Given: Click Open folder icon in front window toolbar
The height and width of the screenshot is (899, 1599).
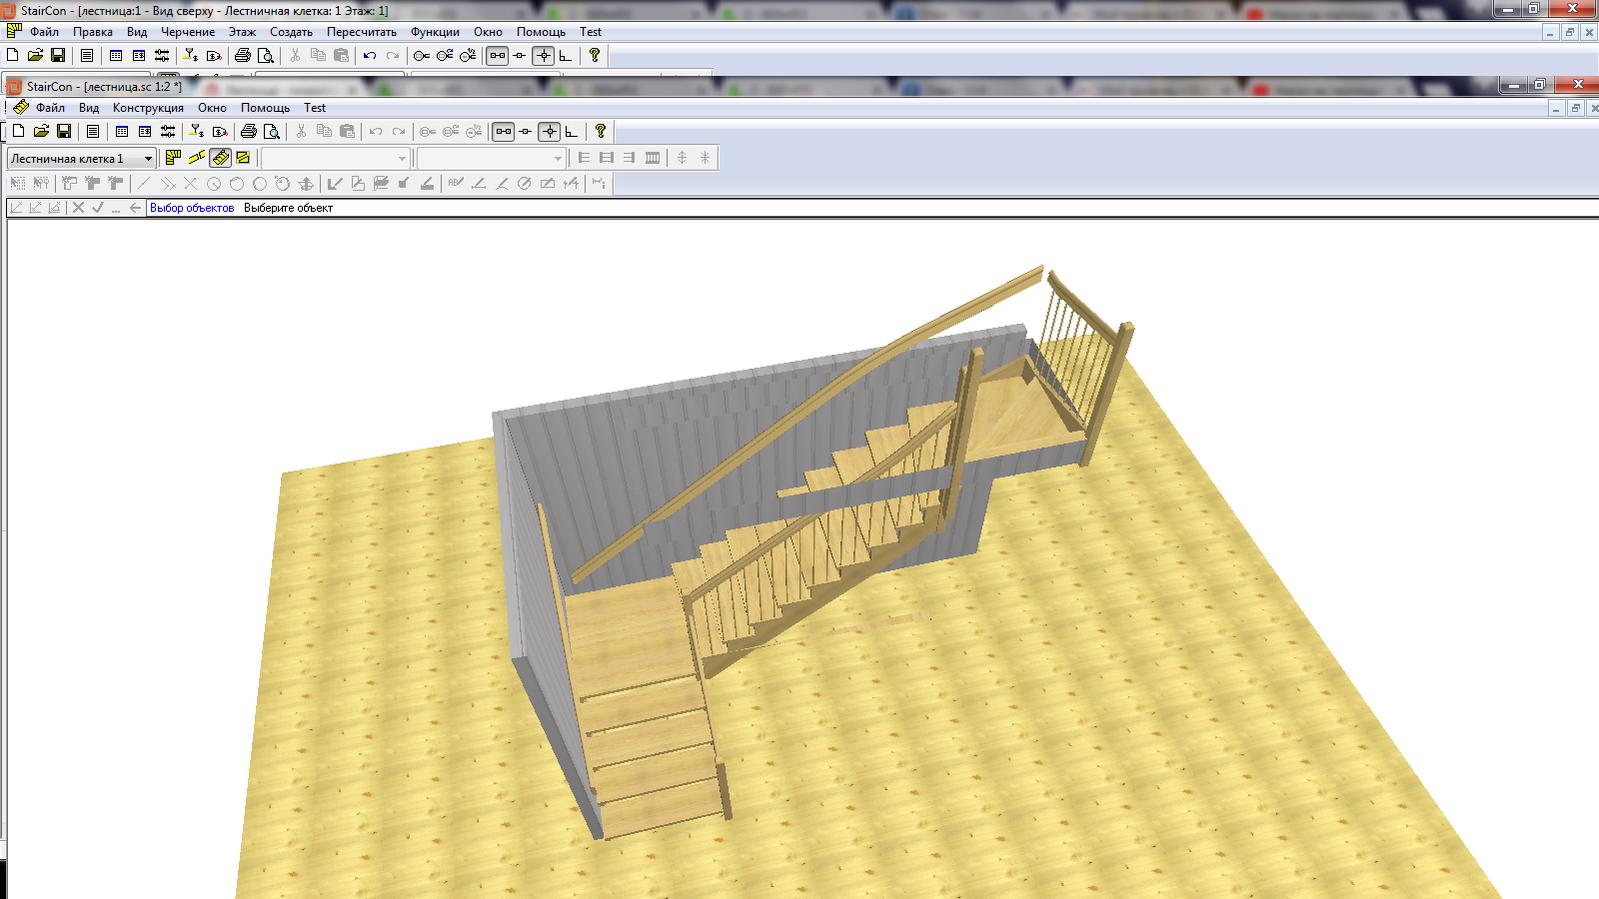Looking at the screenshot, I should tap(41, 131).
